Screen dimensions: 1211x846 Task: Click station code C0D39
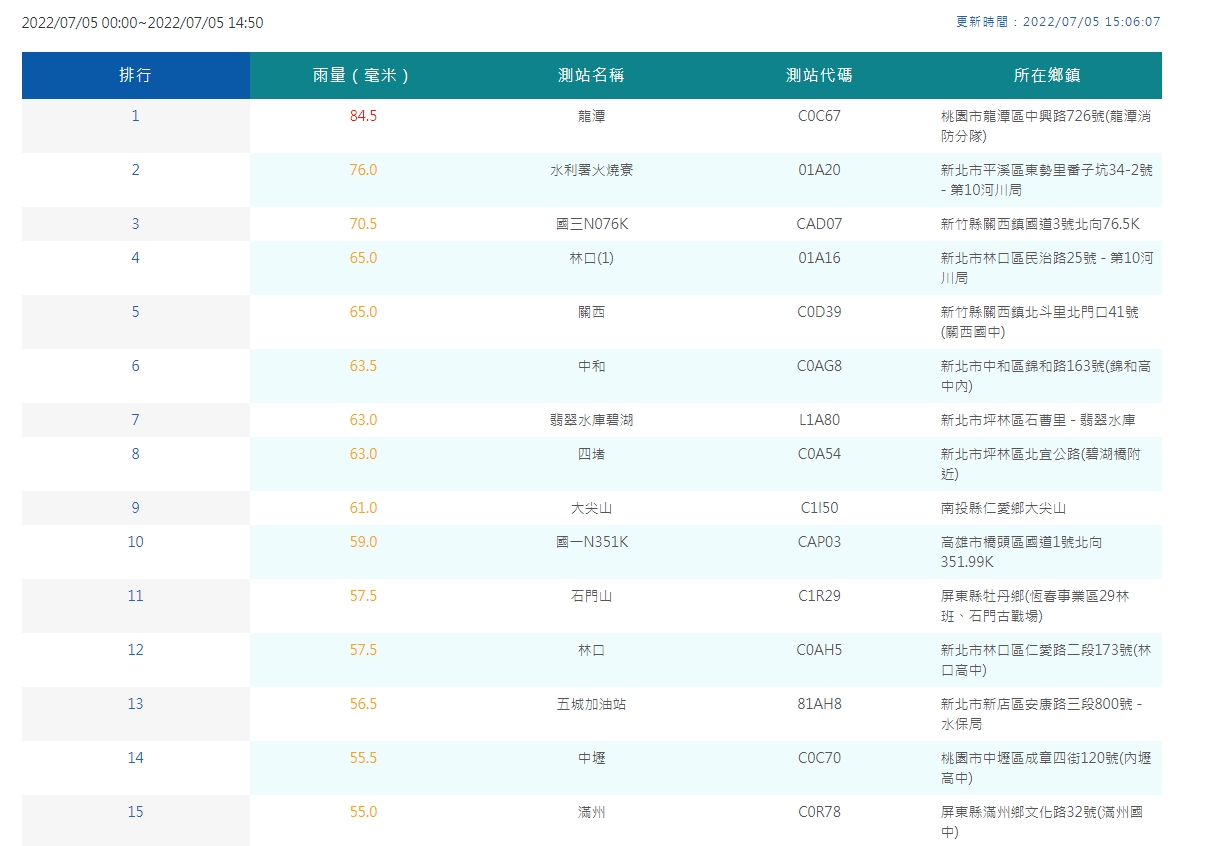pos(819,312)
